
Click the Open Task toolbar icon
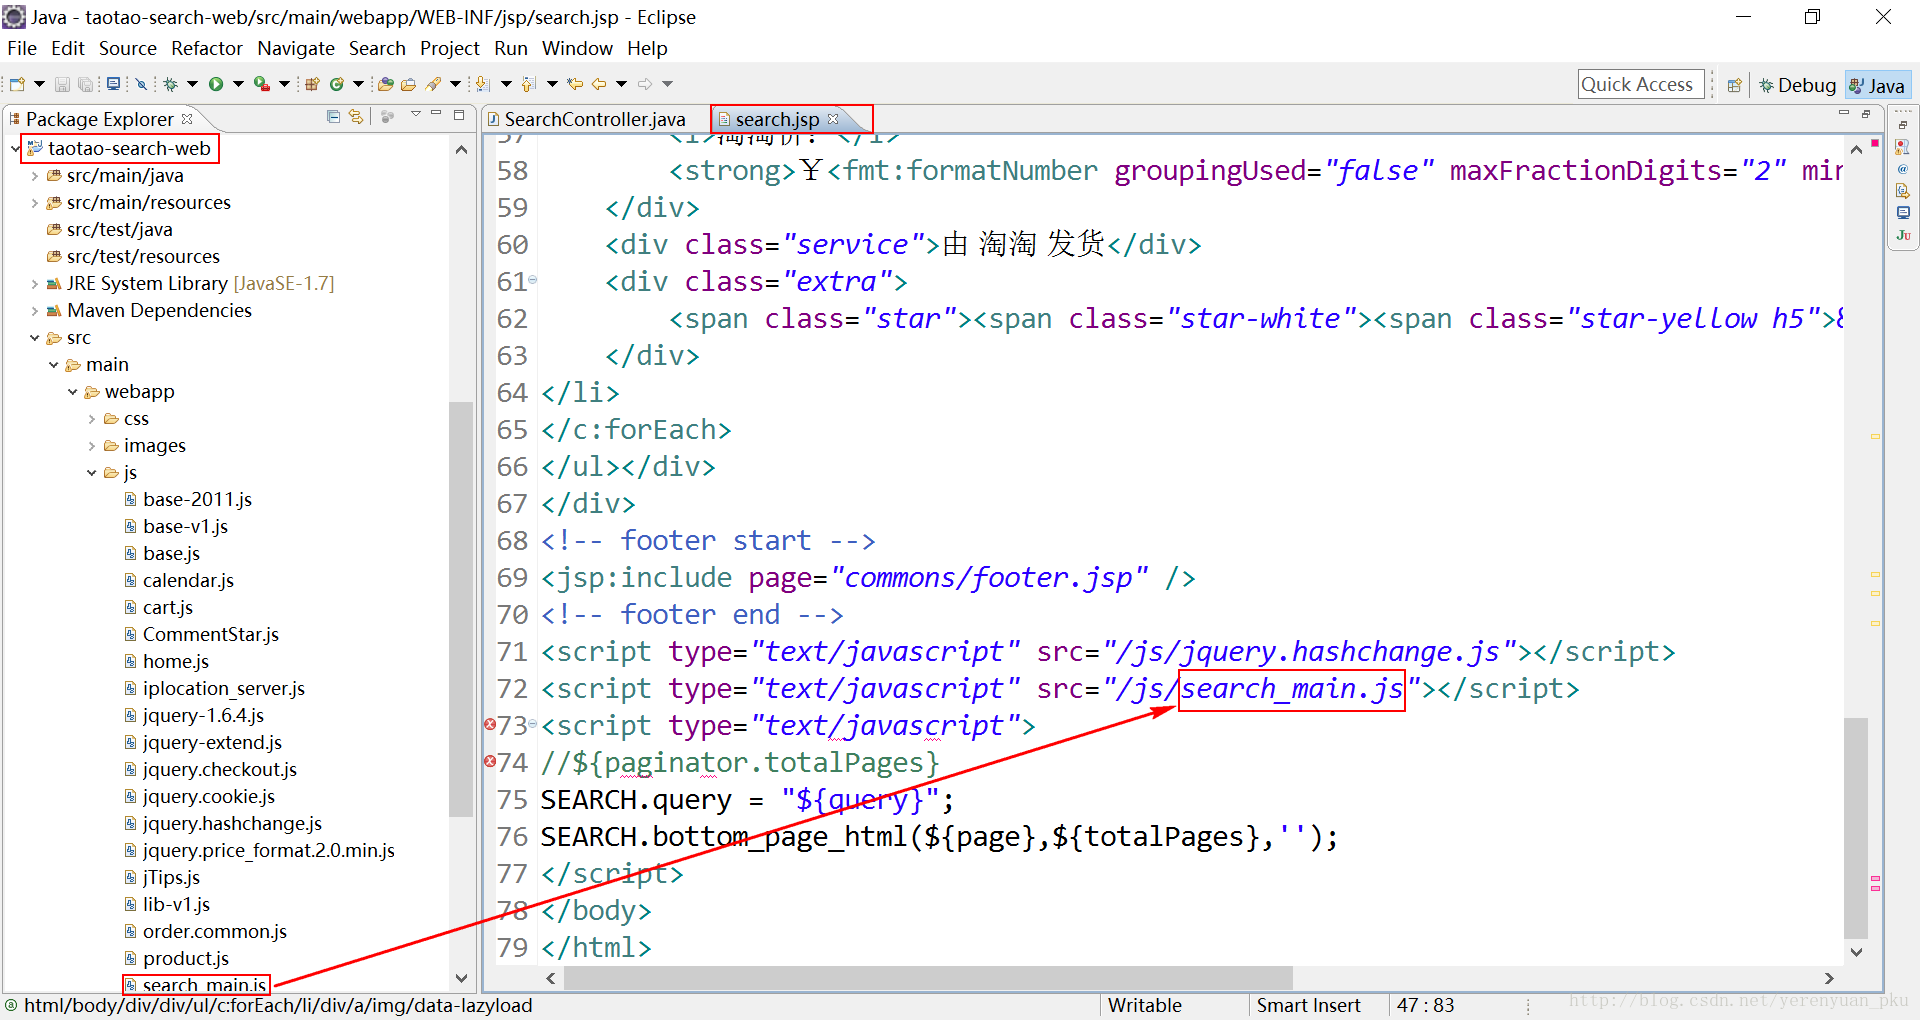pyautogui.click(x=408, y=84)
